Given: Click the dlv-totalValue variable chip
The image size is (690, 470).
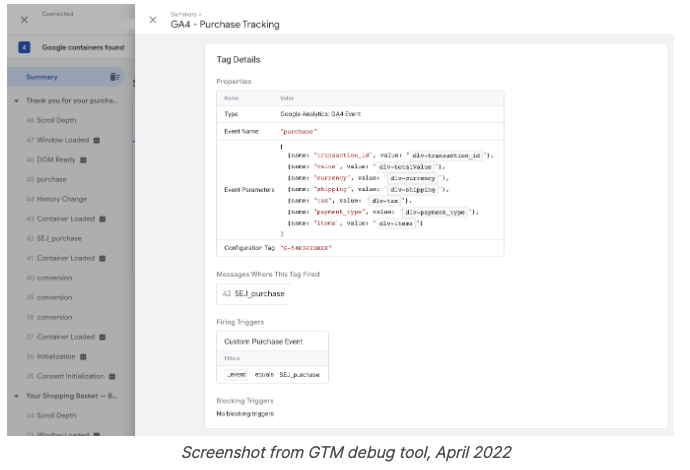Looking at the screenshot, I should pos(405,167).
